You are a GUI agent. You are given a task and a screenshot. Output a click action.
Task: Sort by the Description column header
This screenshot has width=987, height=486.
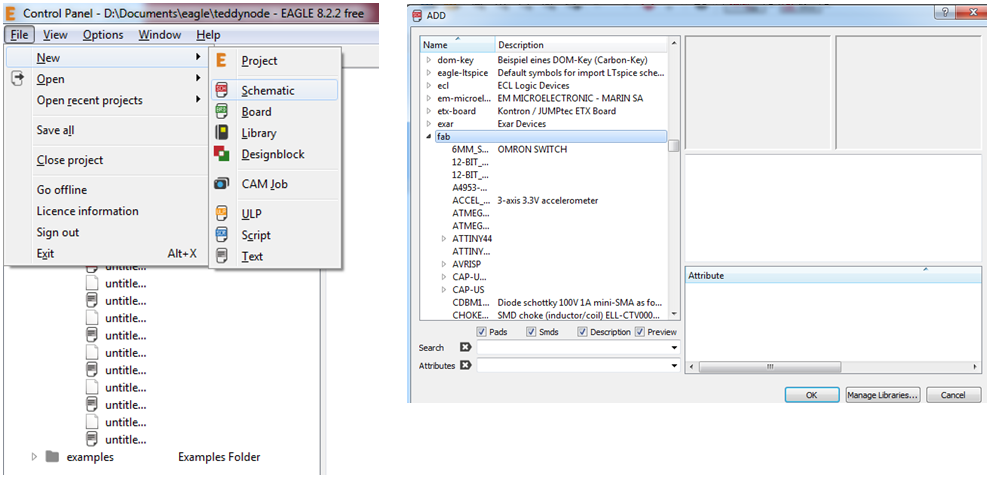tap(582, 45)
